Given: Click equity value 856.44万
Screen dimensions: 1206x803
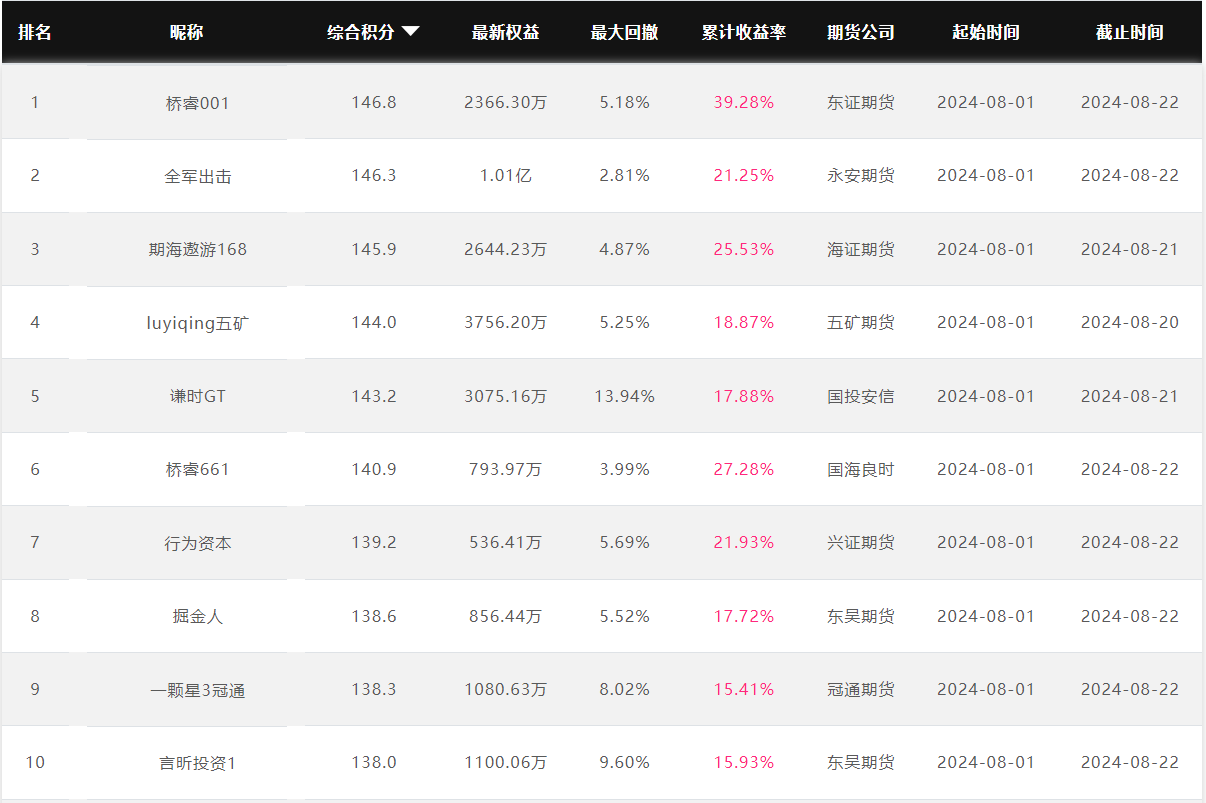Looking at the screenshot, I should click(x=506, y=617).
